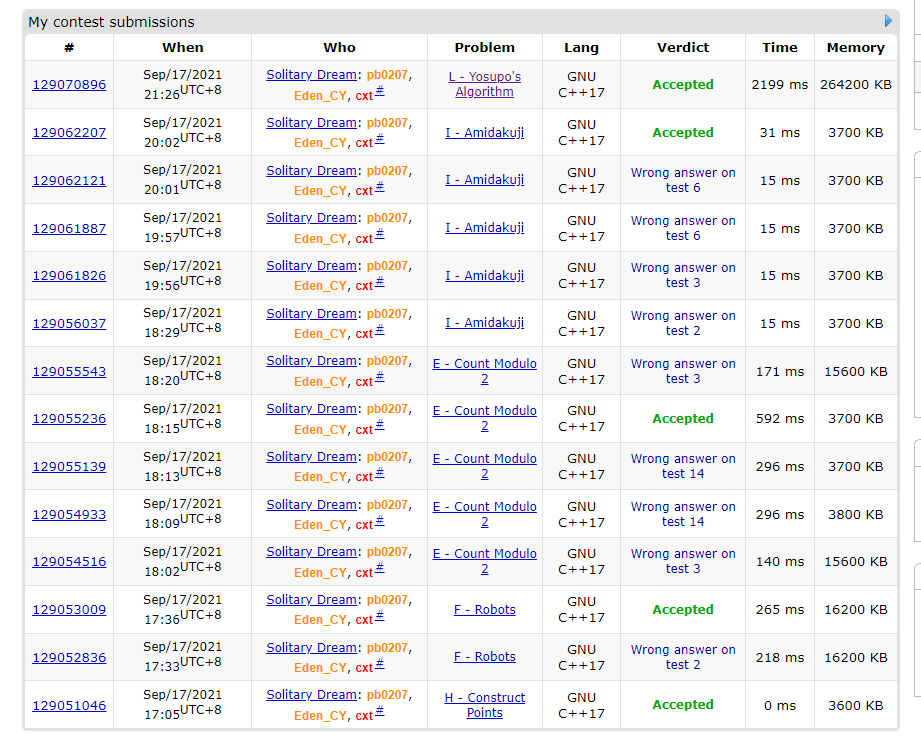921x740 pixels.
Task: Open problem H - Construct Points
Action: [x=484, y=705]
